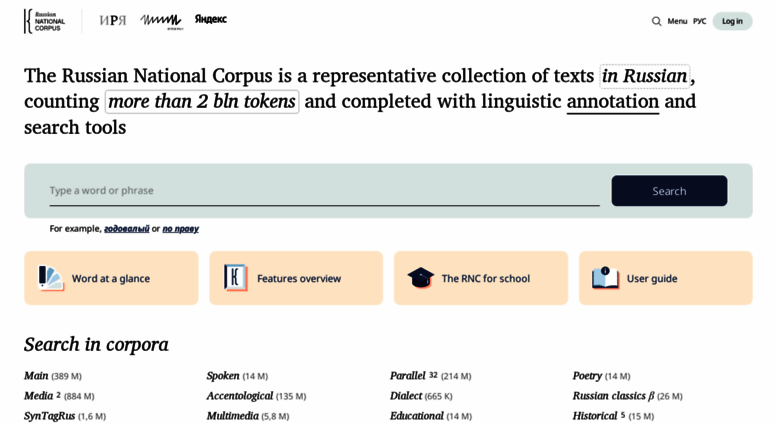The image size is (777, 423).
Task: Click the User guide open book icon
Action: coord(605,277)
